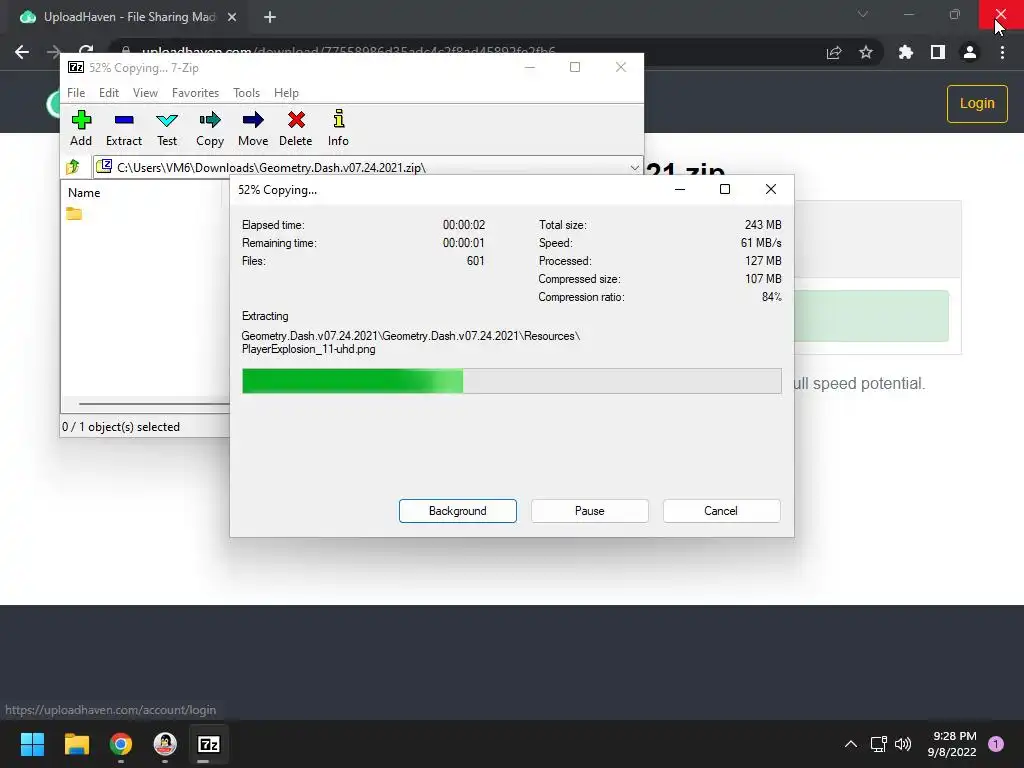This screenshot has width=1024, height=768.
Task: Pause the extraction
Action: 590,511
